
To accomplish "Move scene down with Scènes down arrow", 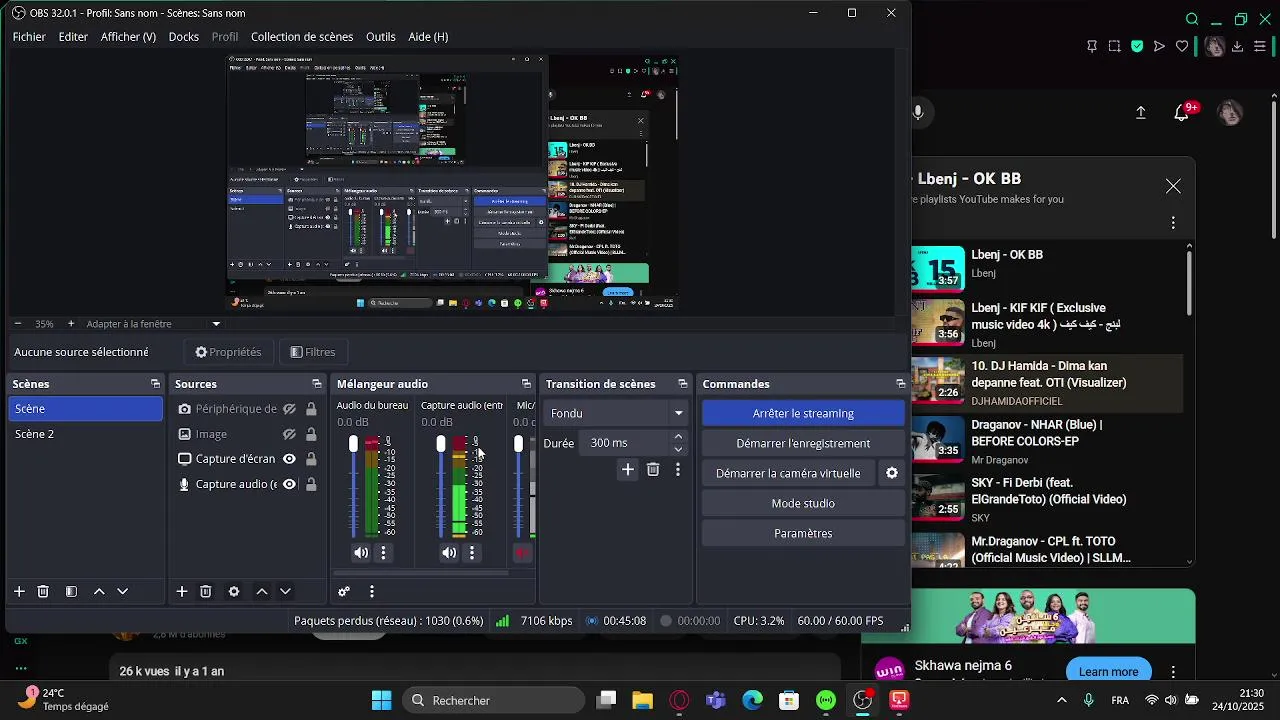I will pyautogui.click(x=123, y=592).
